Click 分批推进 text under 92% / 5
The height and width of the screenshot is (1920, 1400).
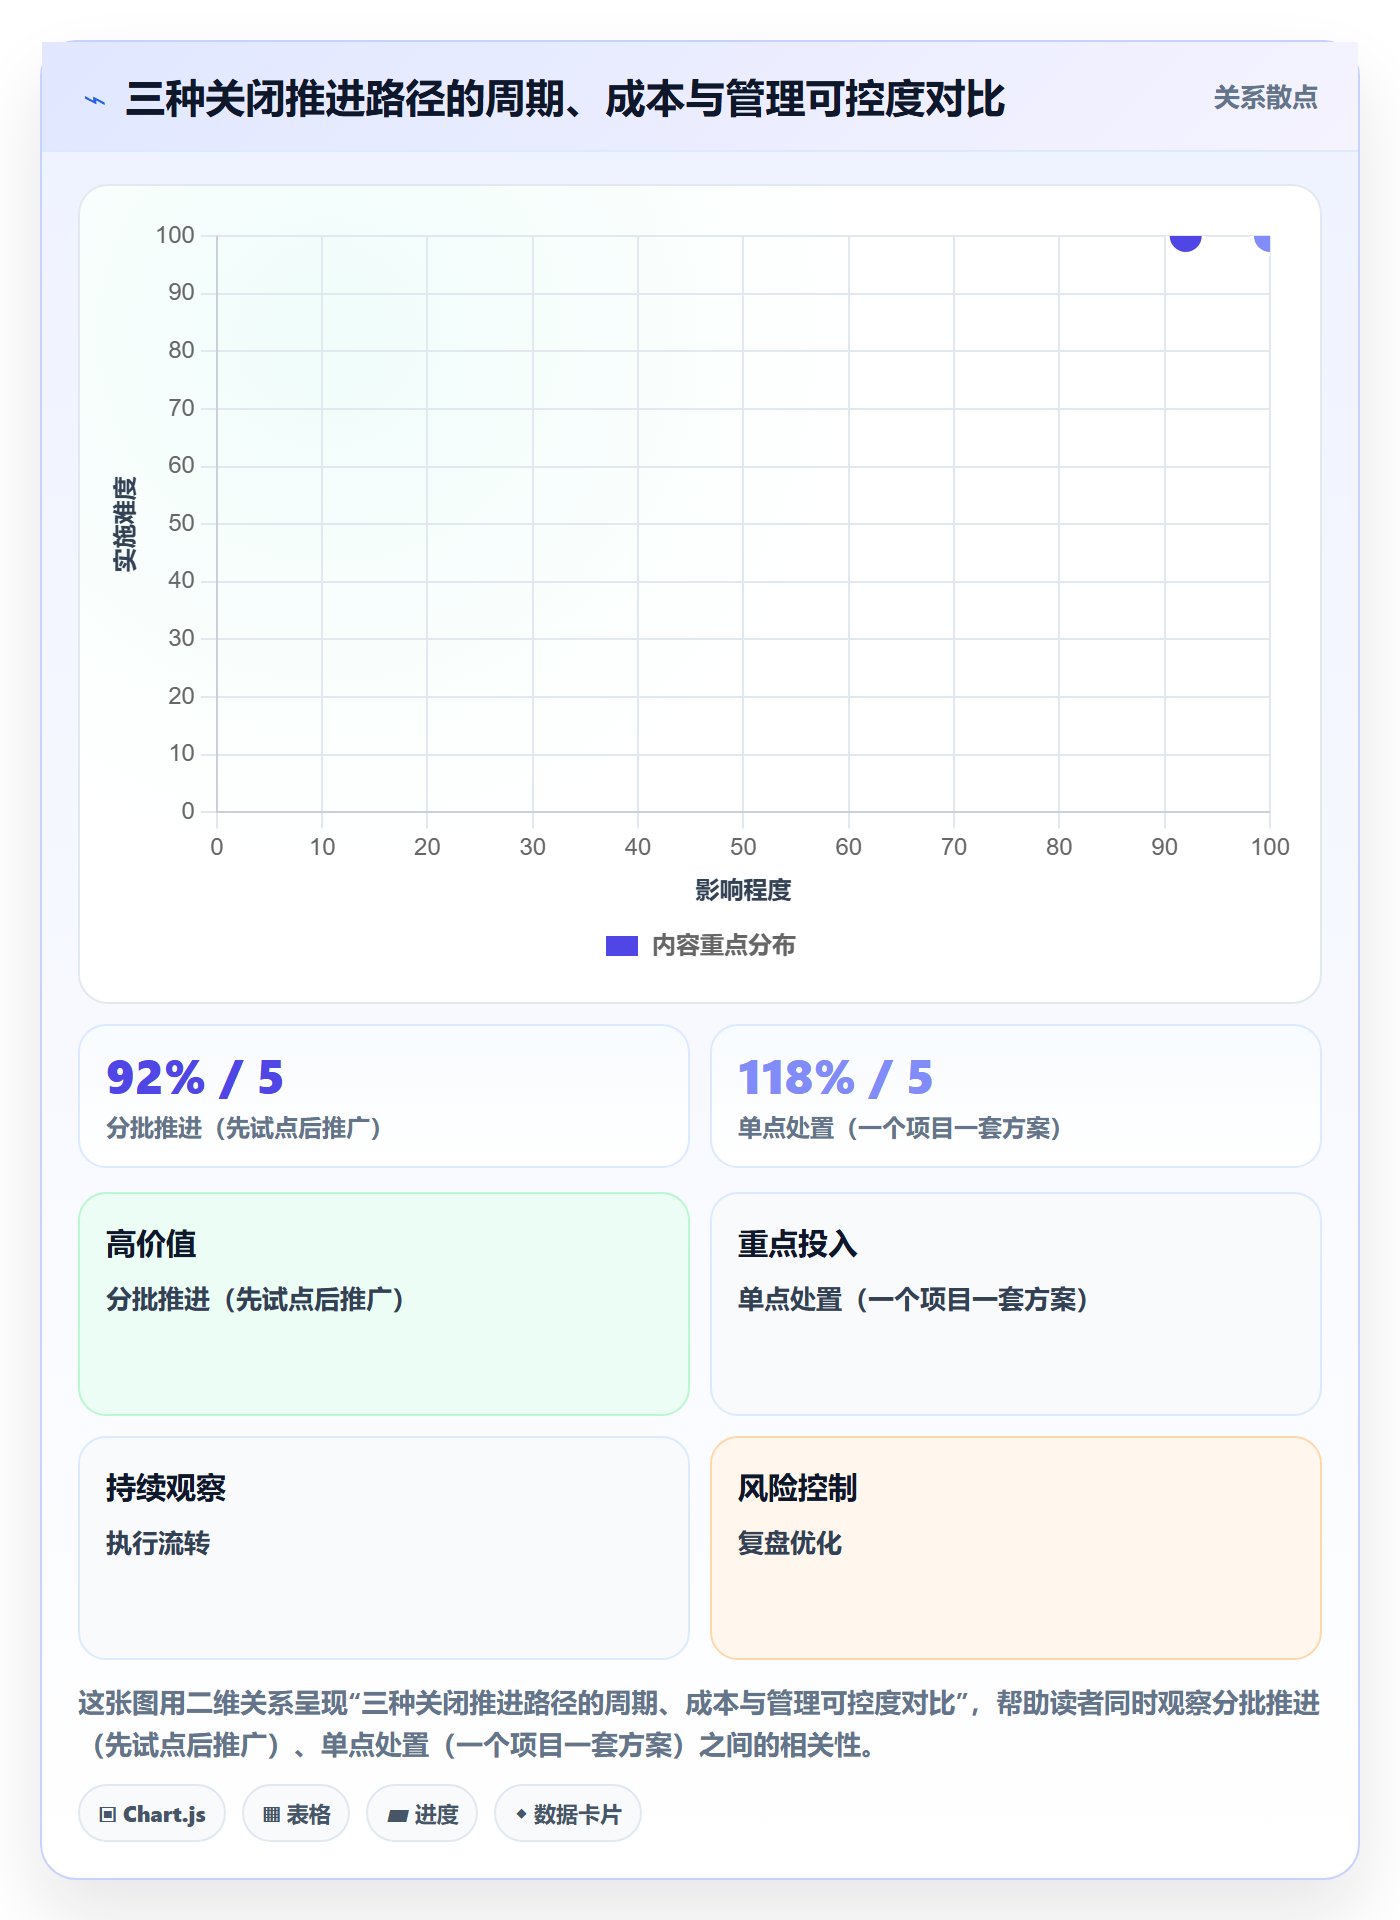[x=244, y=1128]
